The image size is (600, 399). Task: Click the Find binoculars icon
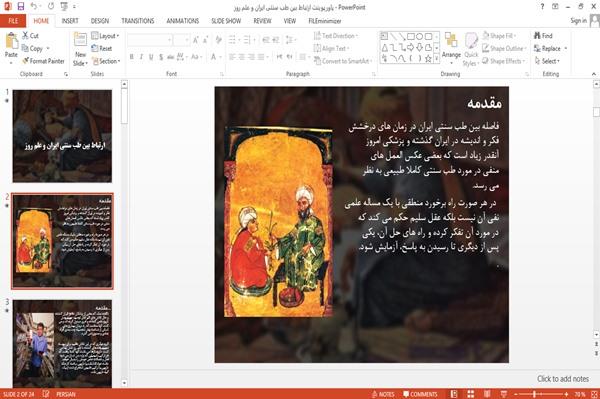[538, 36]
